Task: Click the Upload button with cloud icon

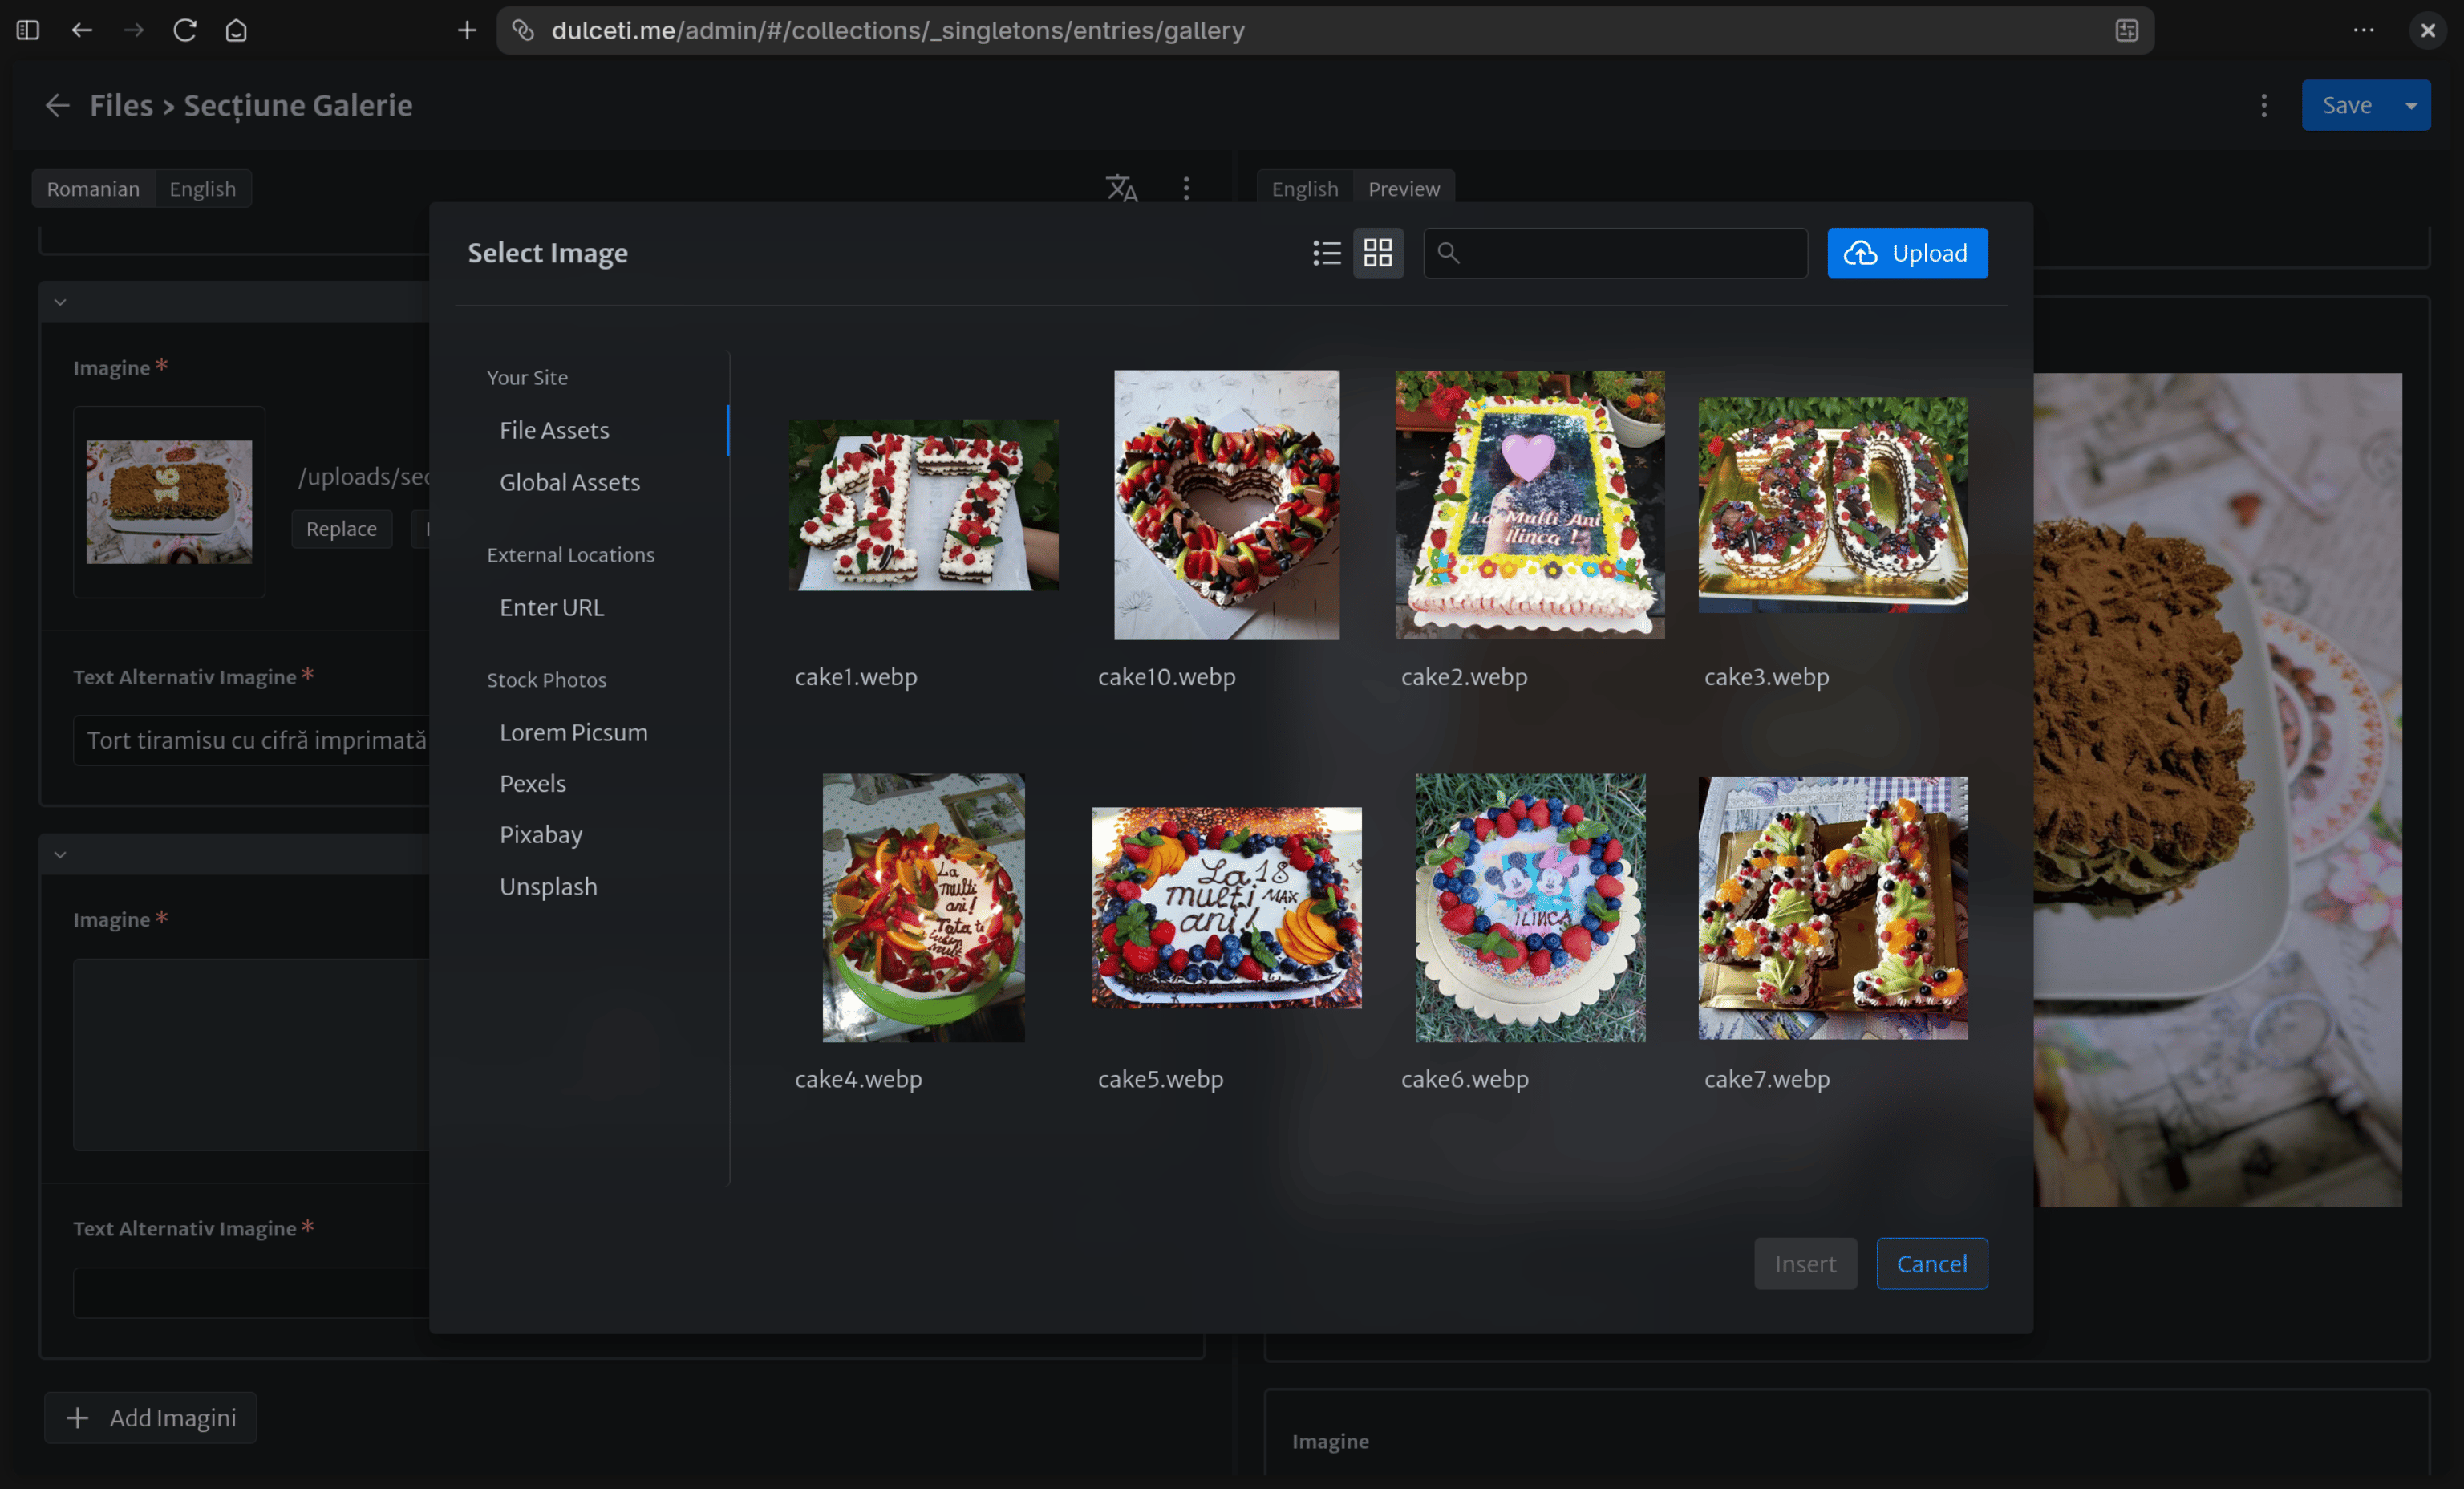Action: 1906,253
